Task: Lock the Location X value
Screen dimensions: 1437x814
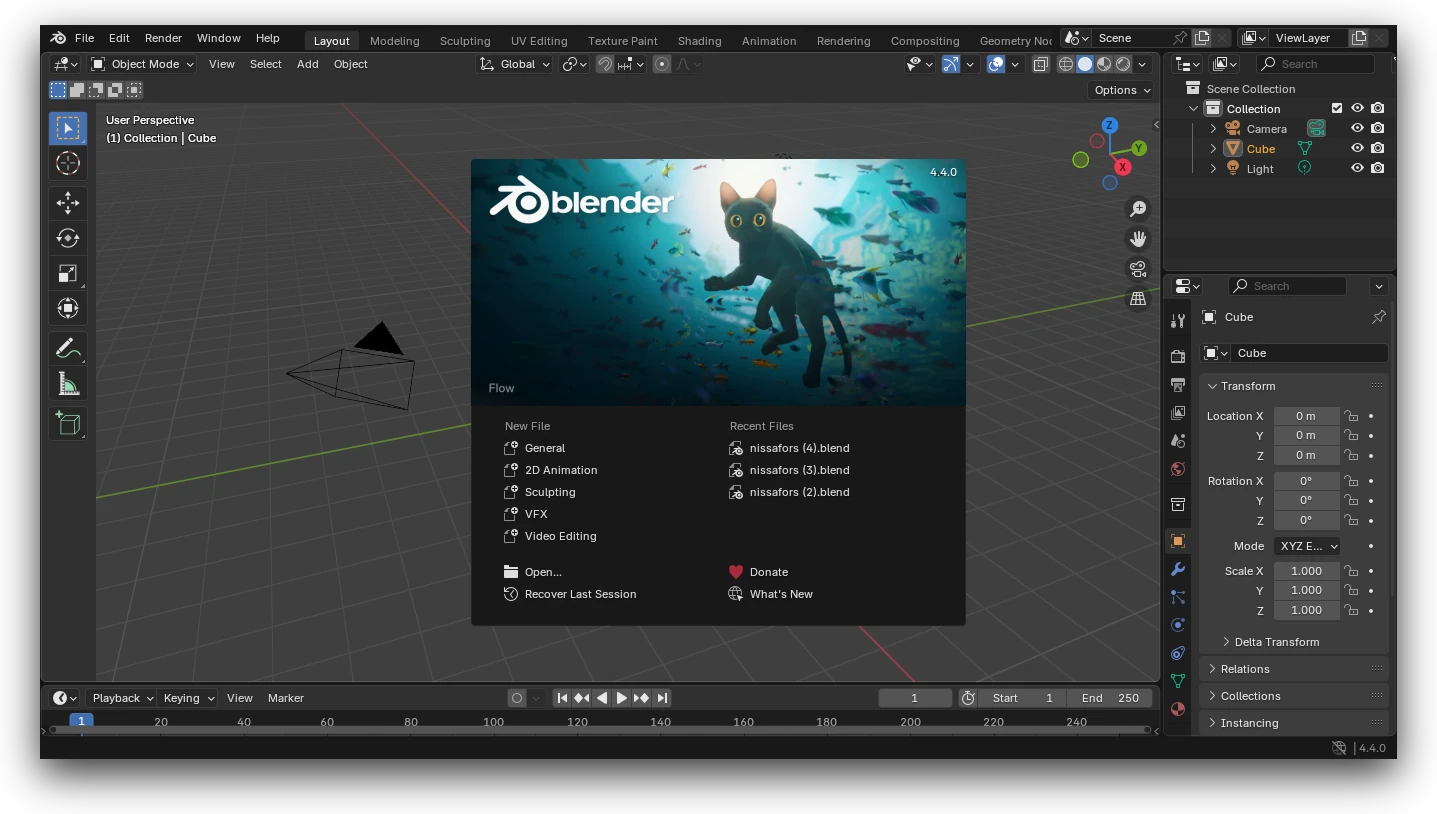Action: pos(1351,416)
